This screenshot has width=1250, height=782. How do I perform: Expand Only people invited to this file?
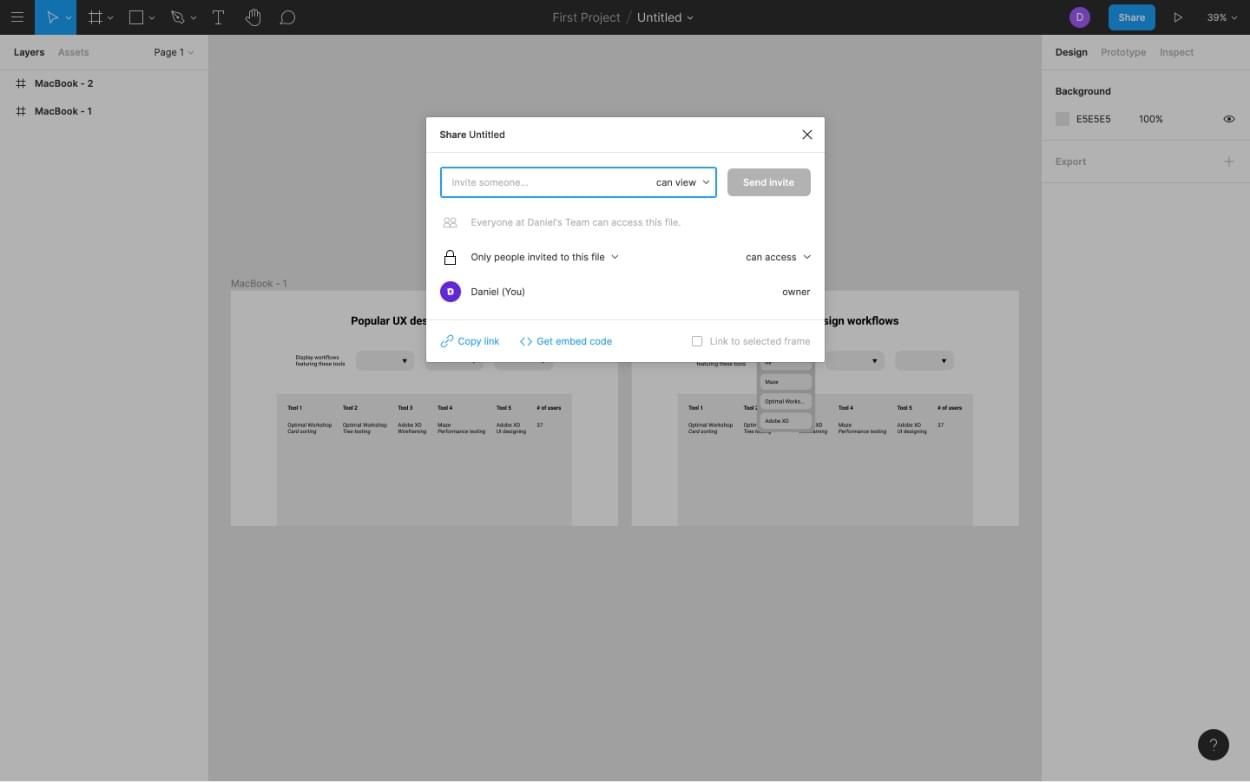[545, 257]
